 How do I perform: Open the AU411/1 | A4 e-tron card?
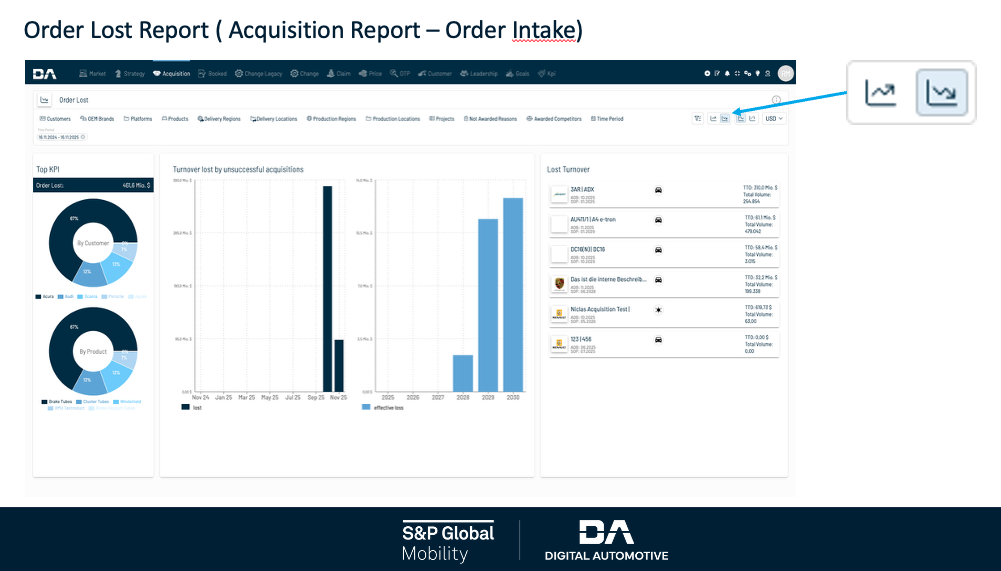click(x=664, y=225)
